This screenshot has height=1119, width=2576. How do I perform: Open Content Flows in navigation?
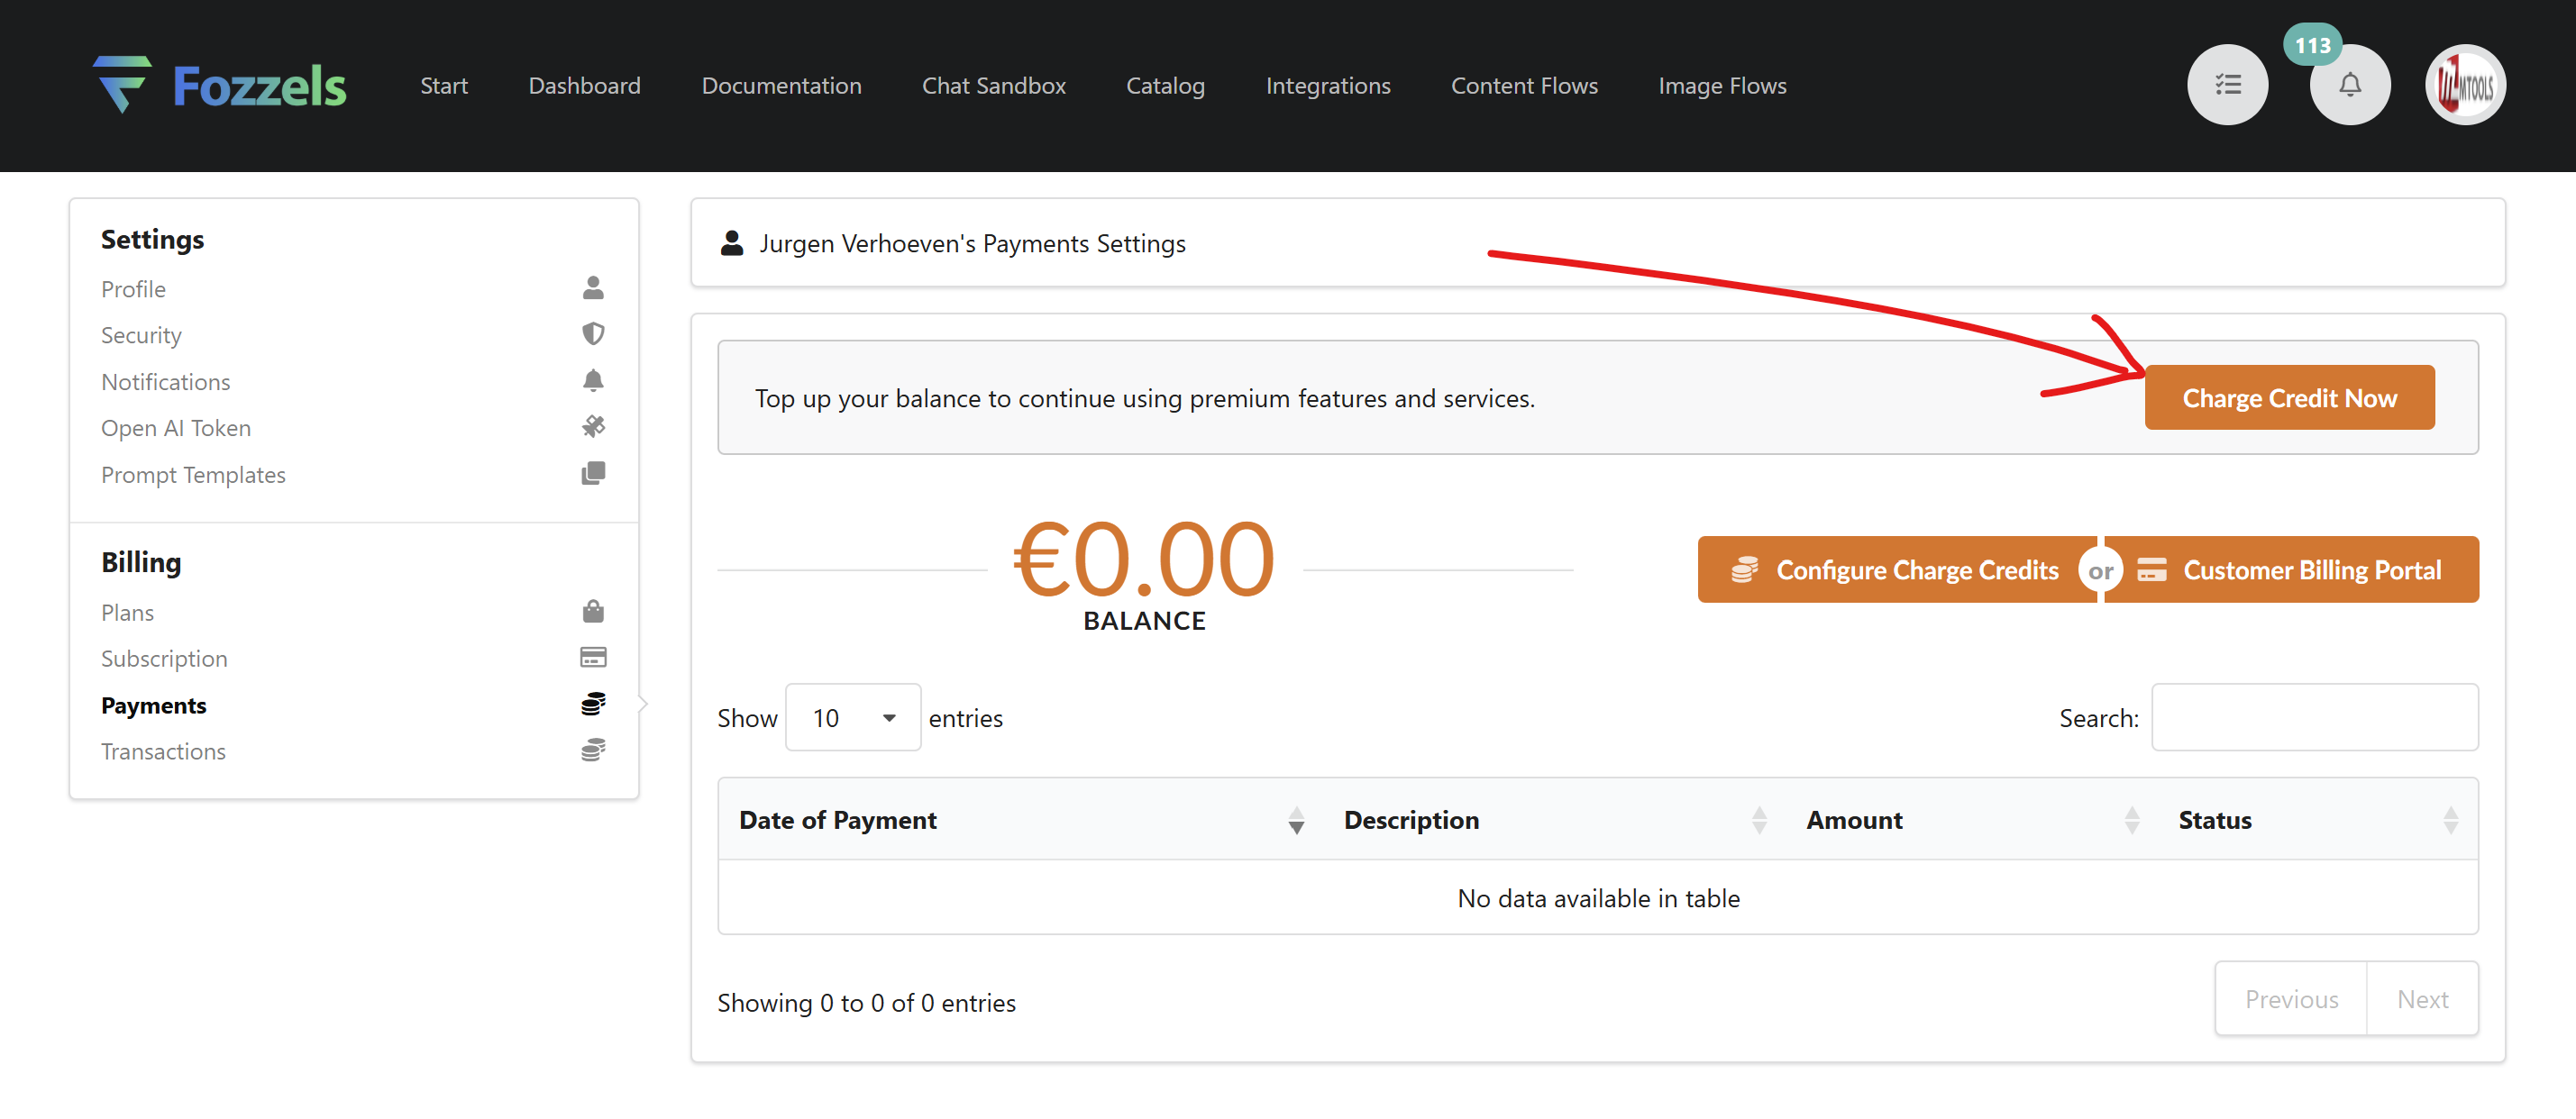[x=1524, y=86]
